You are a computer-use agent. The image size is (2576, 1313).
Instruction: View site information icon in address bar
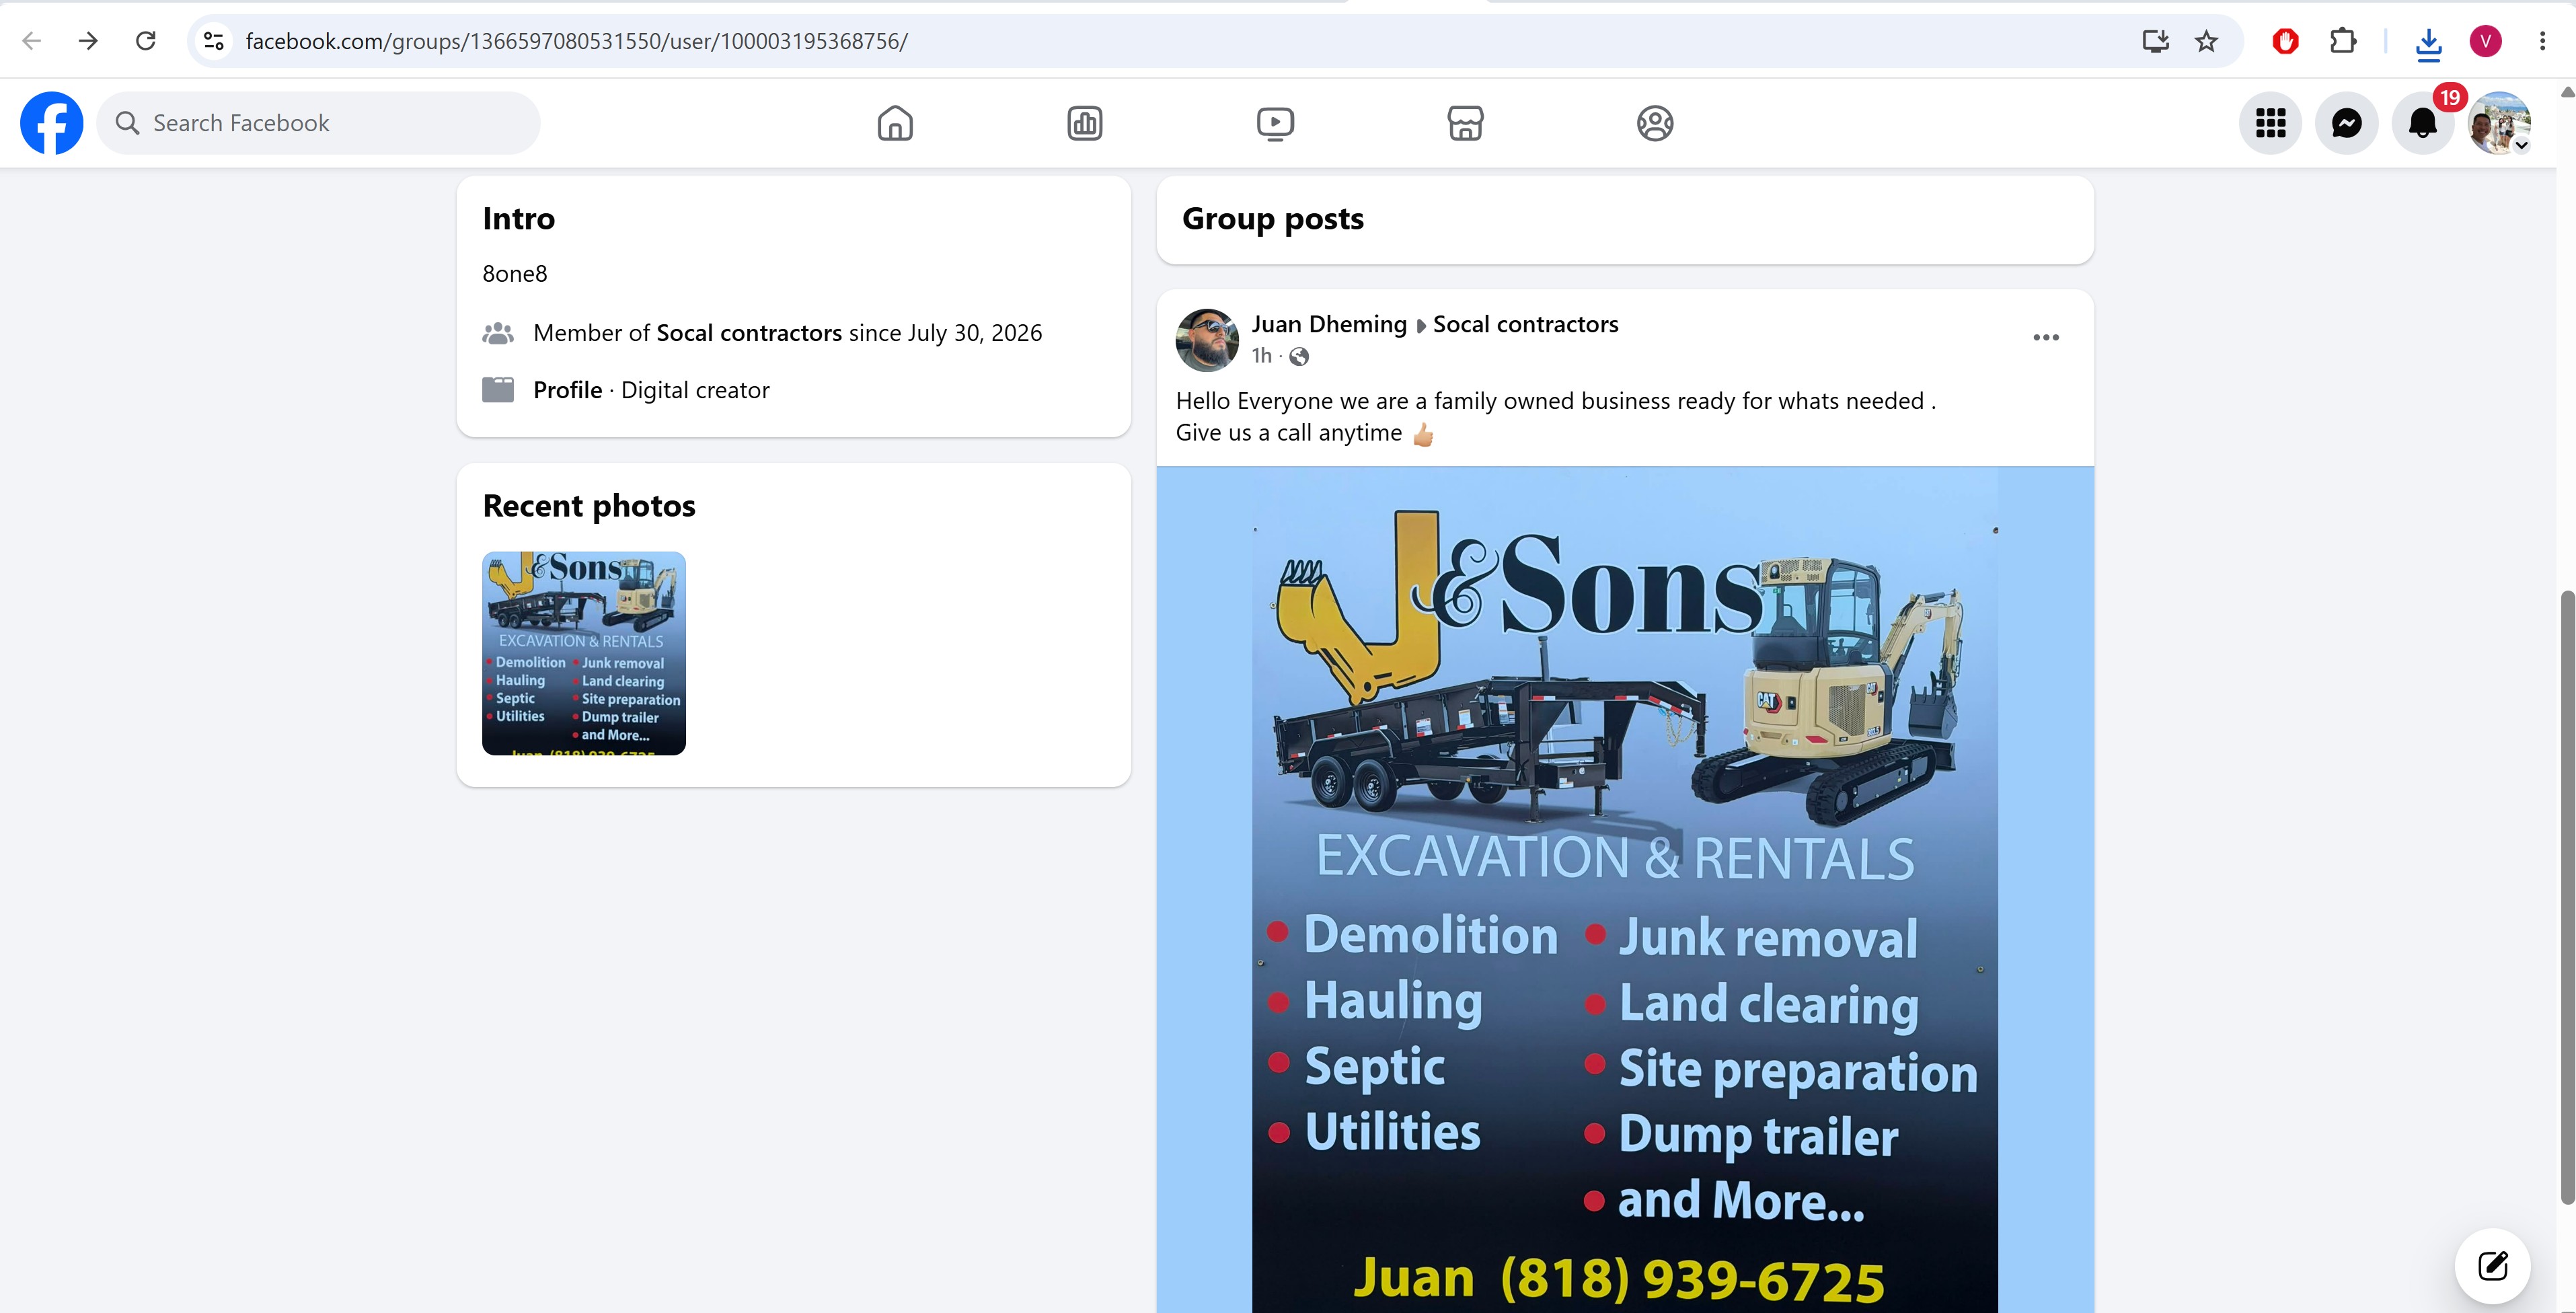213,41
